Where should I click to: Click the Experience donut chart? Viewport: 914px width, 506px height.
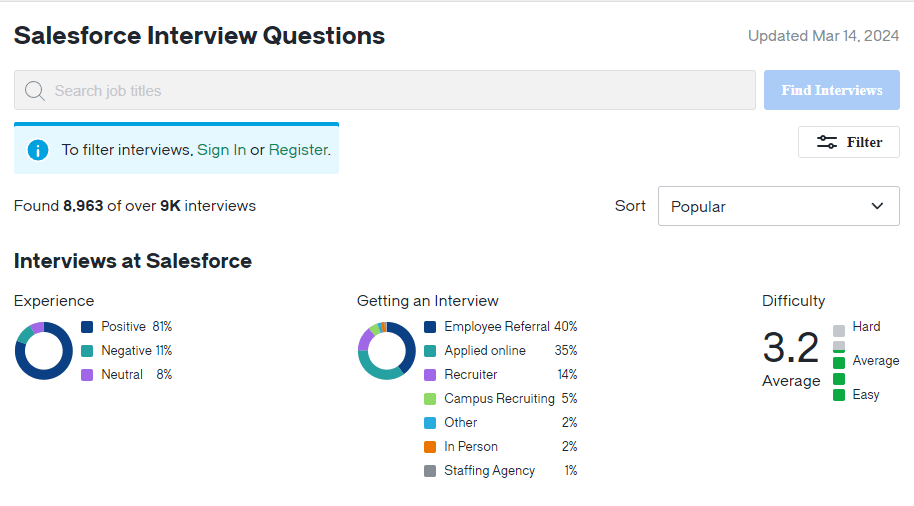[x=44, y=351]
